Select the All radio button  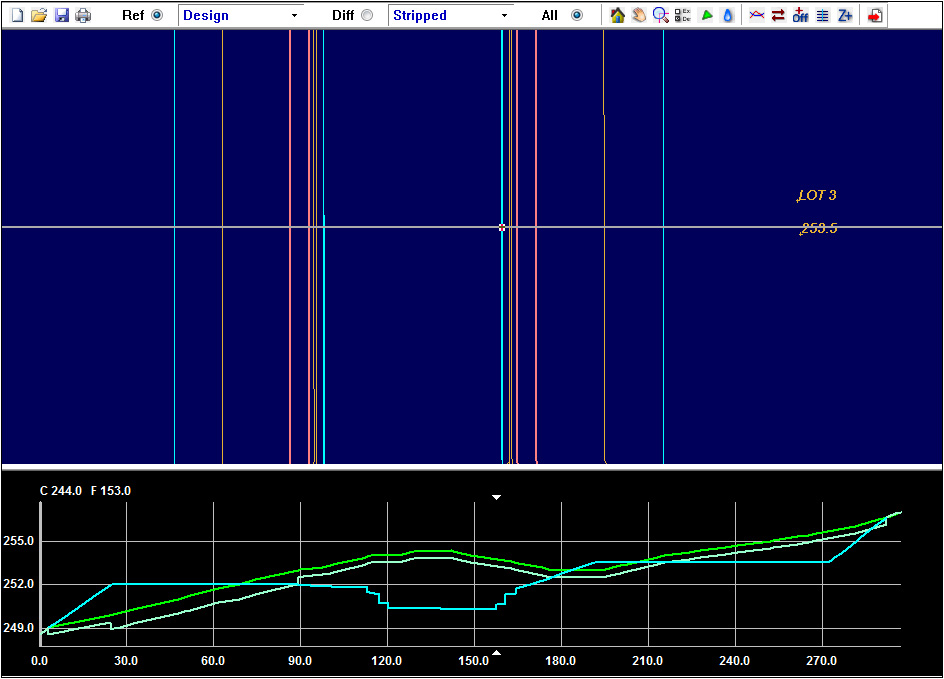576,15
